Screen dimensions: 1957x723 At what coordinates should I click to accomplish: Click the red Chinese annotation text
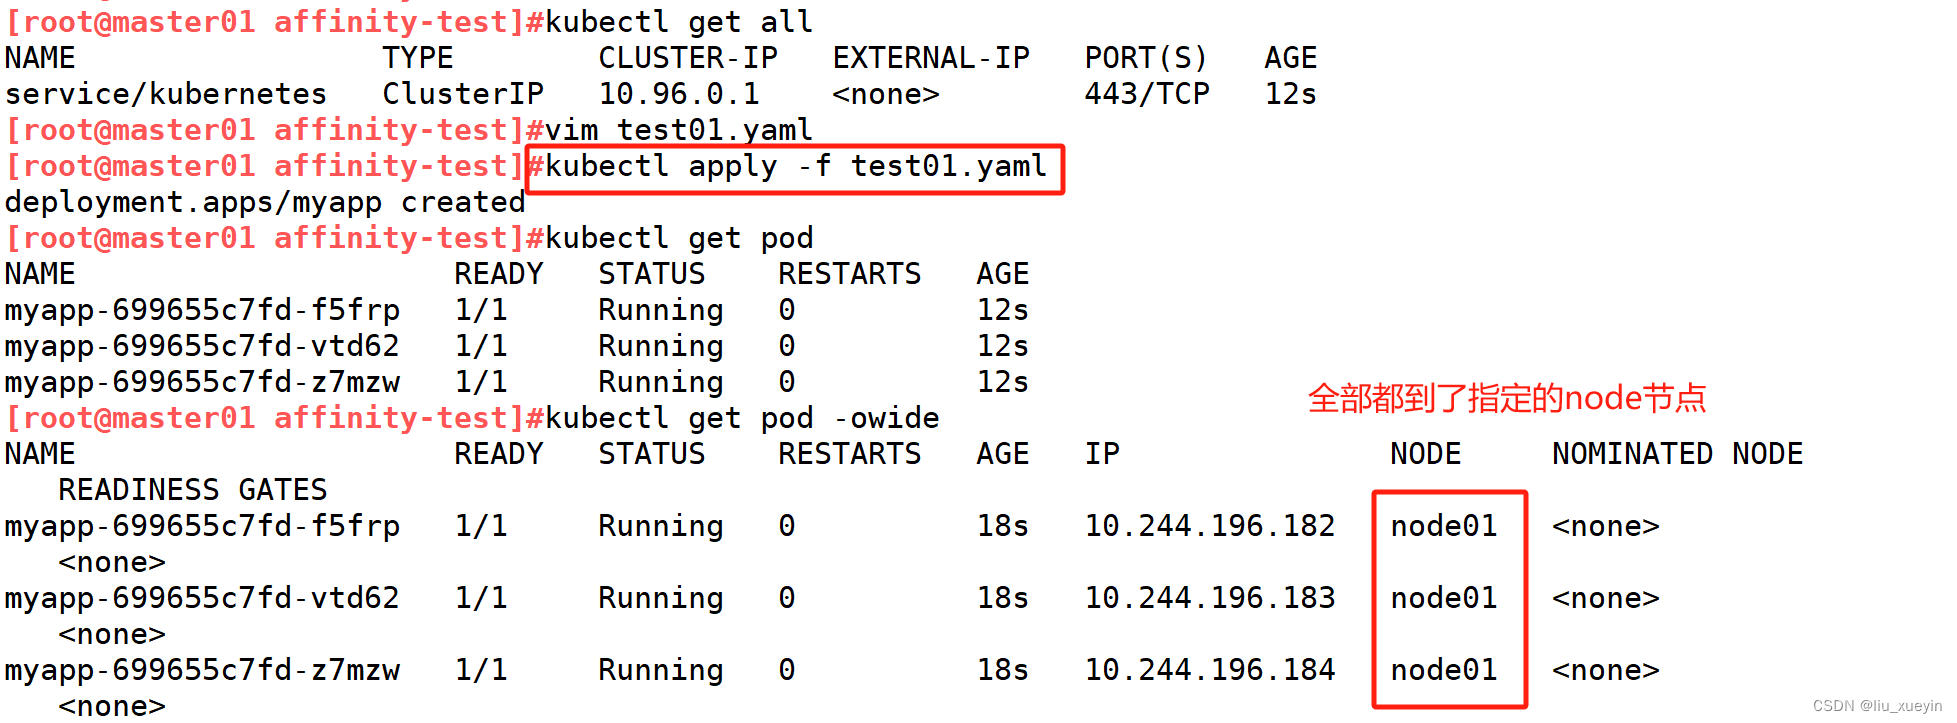(x=1506, y=398)
